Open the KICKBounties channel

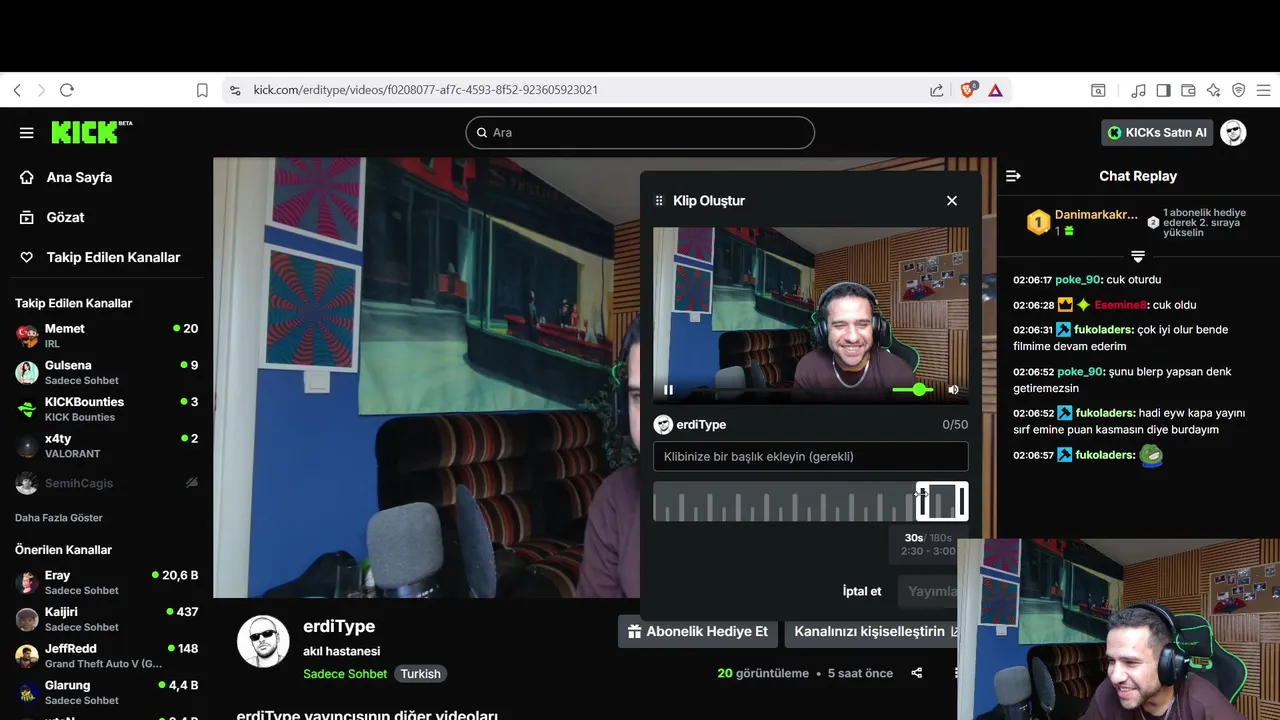106,409
